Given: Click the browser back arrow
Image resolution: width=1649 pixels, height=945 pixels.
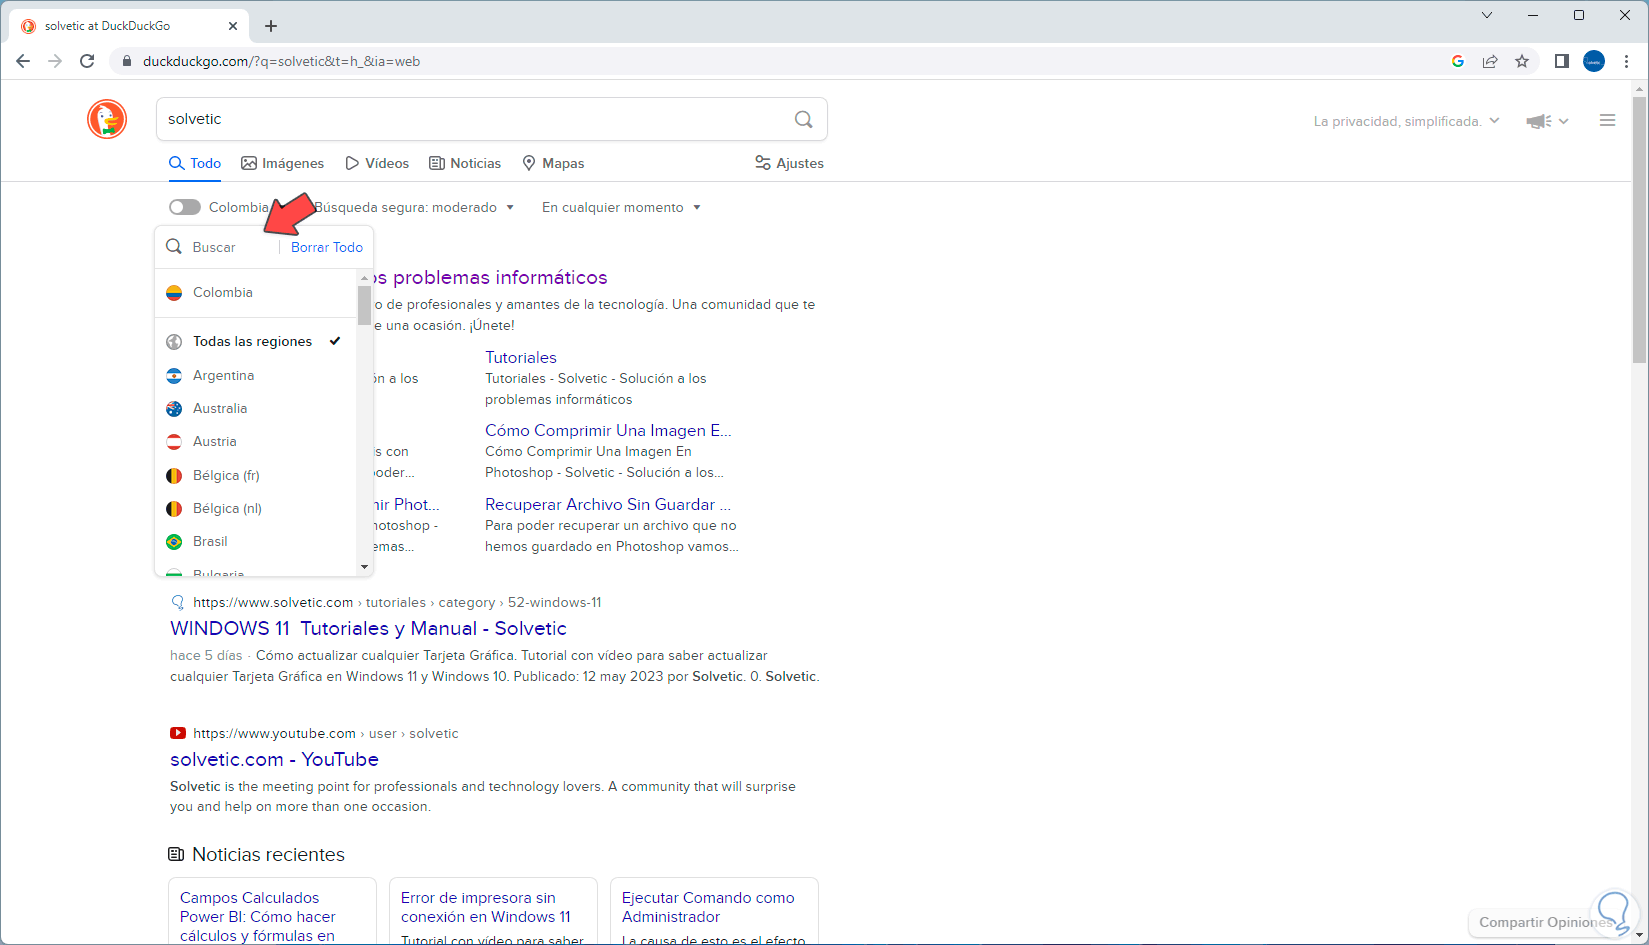Looking at the screenshot, I should click(x=23, y=61).
